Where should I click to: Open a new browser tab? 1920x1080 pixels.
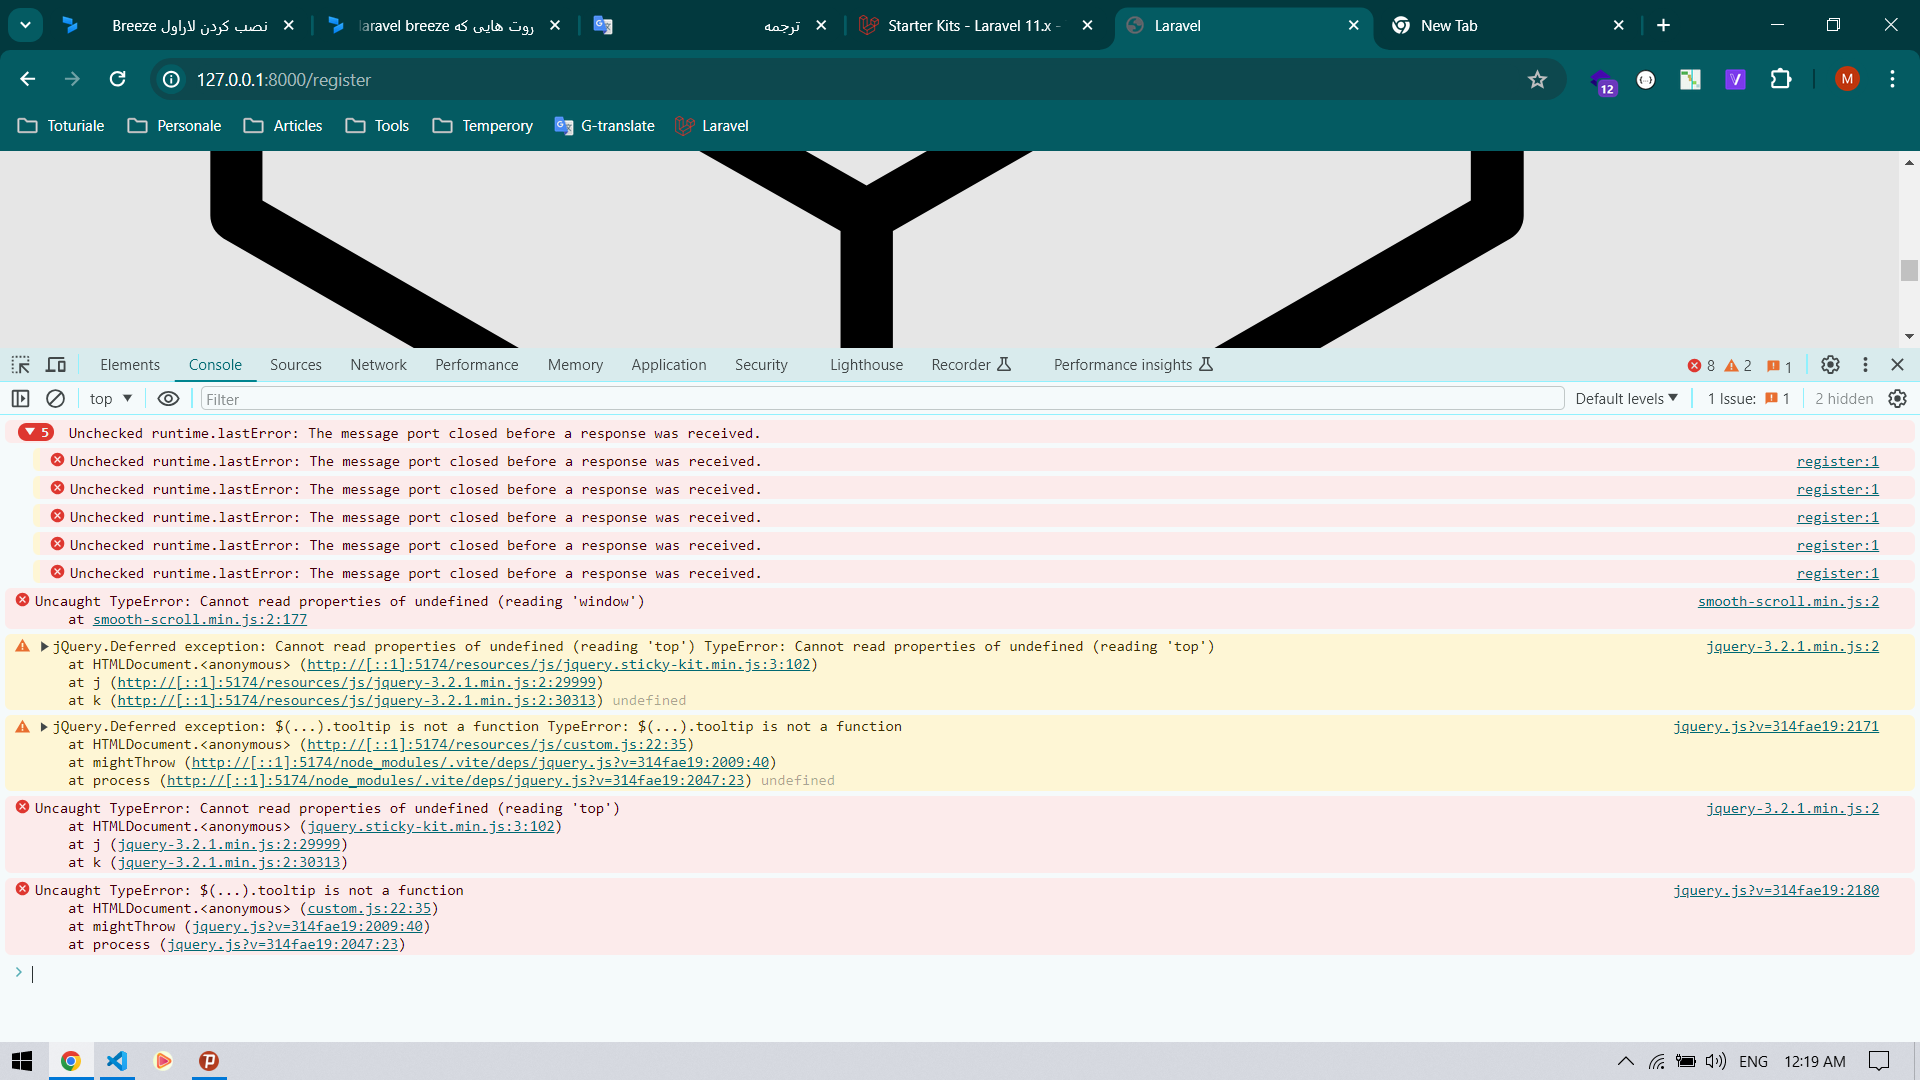pyautogui.click(x=1664, y=26)
